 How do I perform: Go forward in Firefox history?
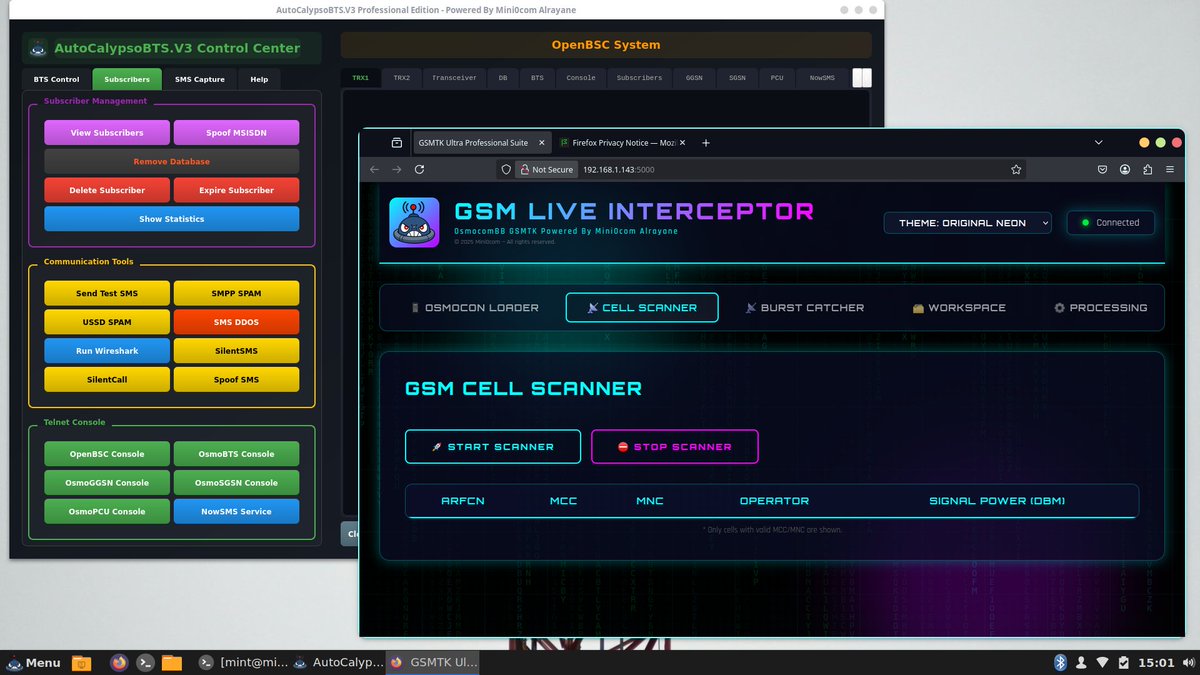point(397,170)
